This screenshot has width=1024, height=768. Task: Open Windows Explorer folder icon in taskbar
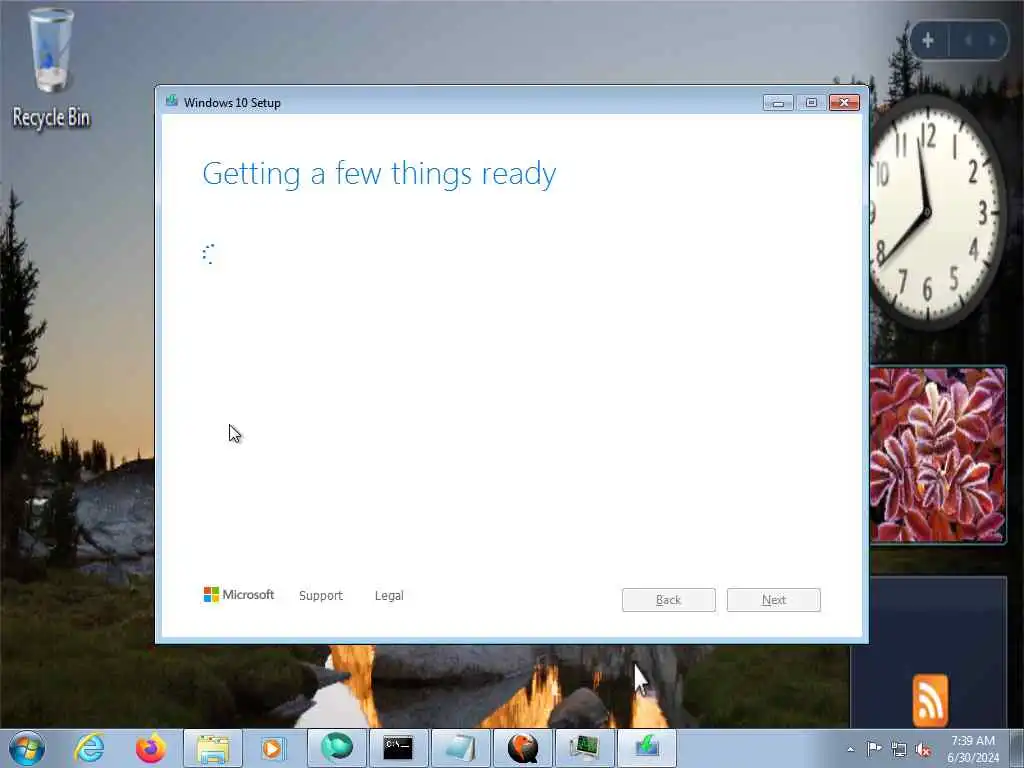point(213,748)
